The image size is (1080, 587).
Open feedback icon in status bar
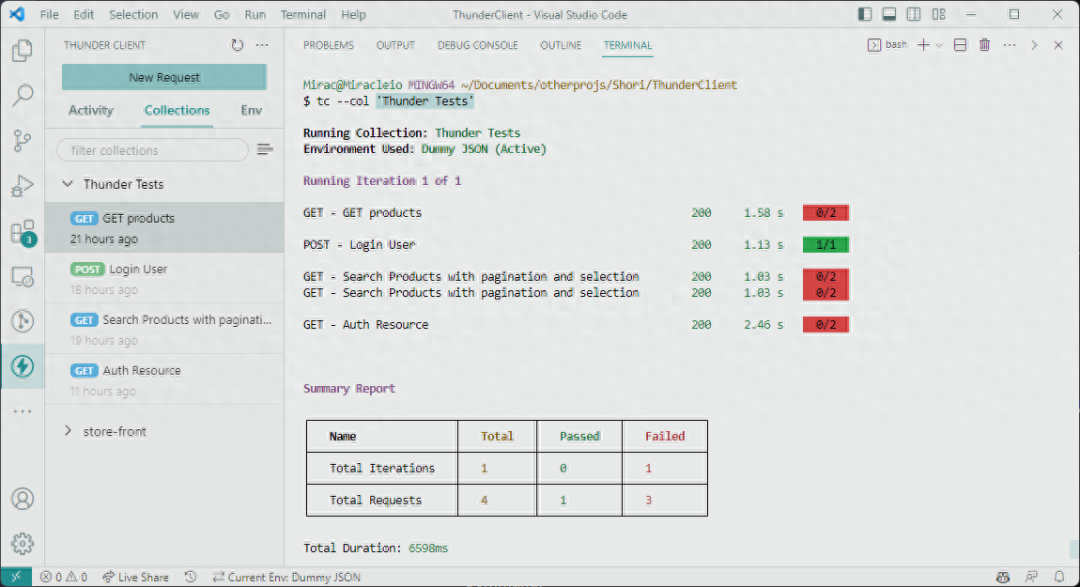coord(1031,577)
